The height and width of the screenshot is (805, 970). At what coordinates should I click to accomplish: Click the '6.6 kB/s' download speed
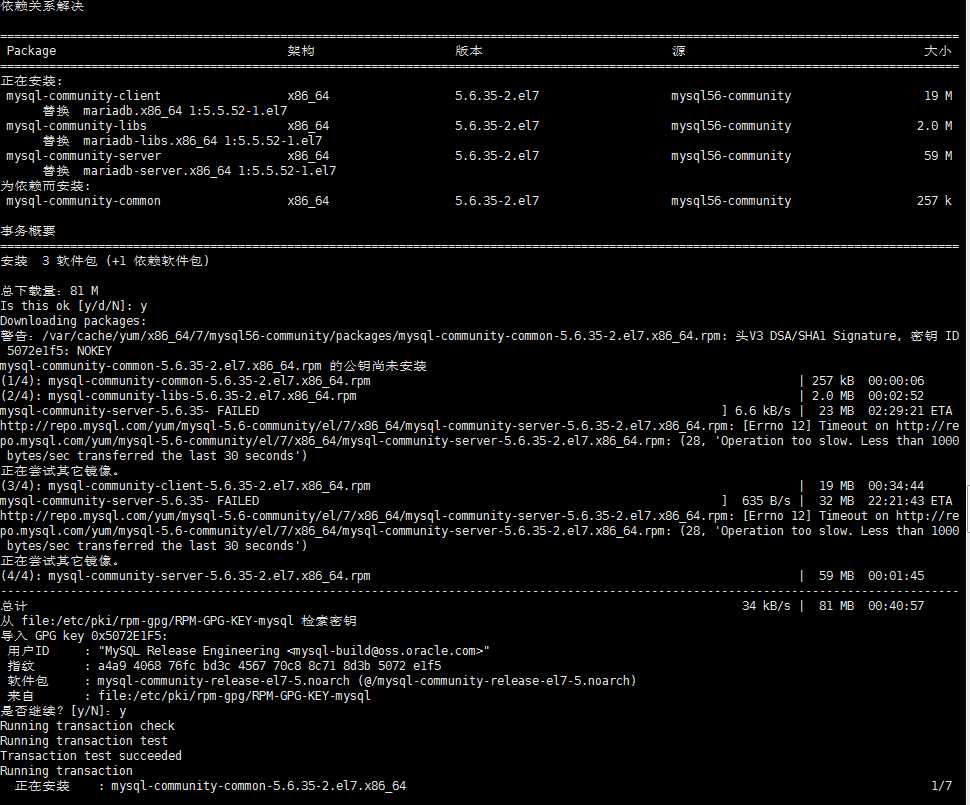click(x=762, y=411)
